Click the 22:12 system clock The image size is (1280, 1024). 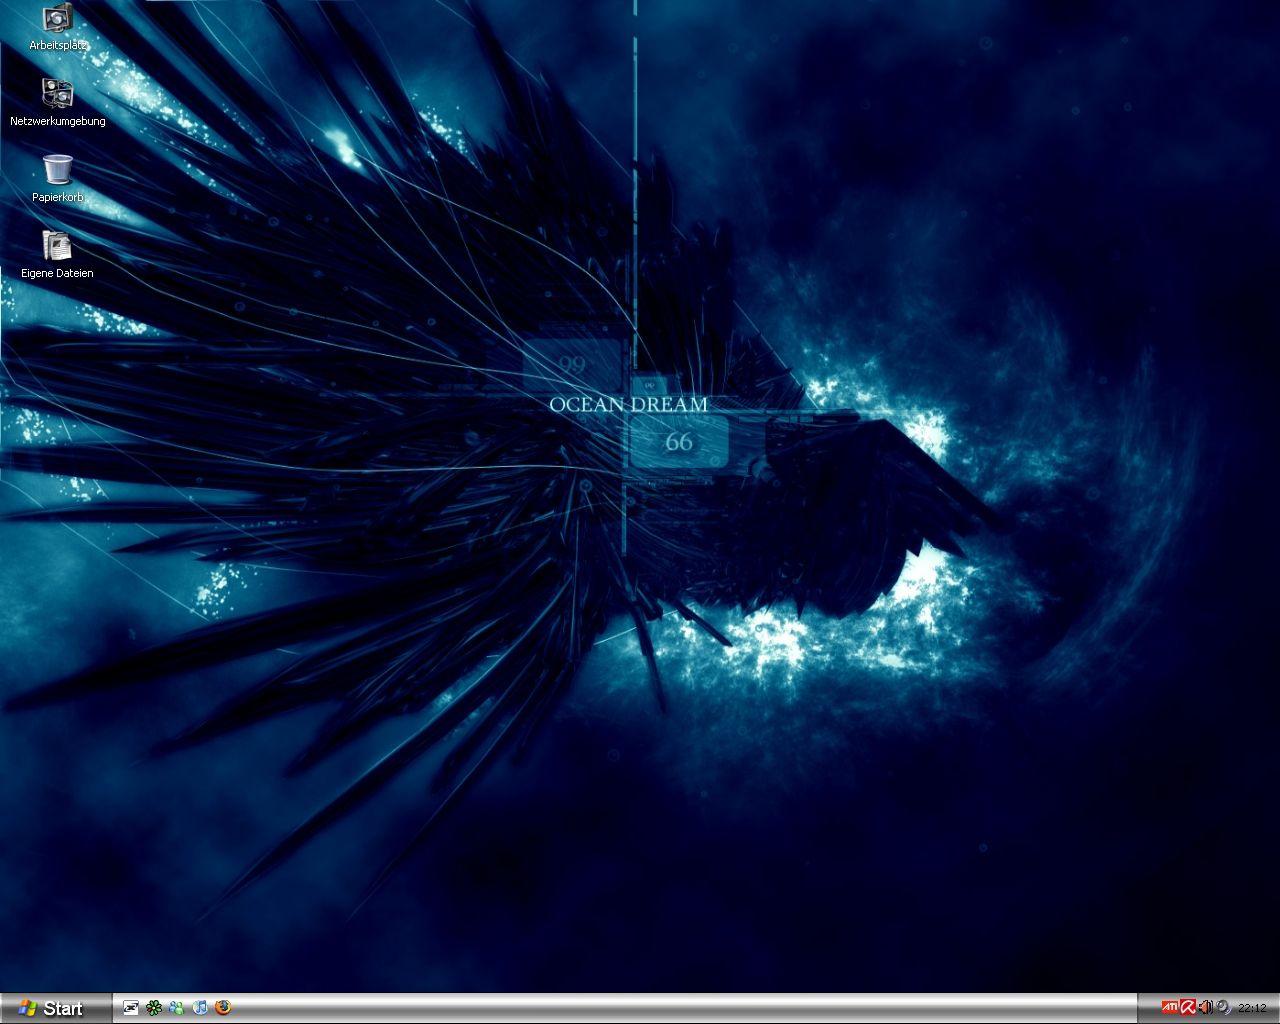pos(1252,1008)
